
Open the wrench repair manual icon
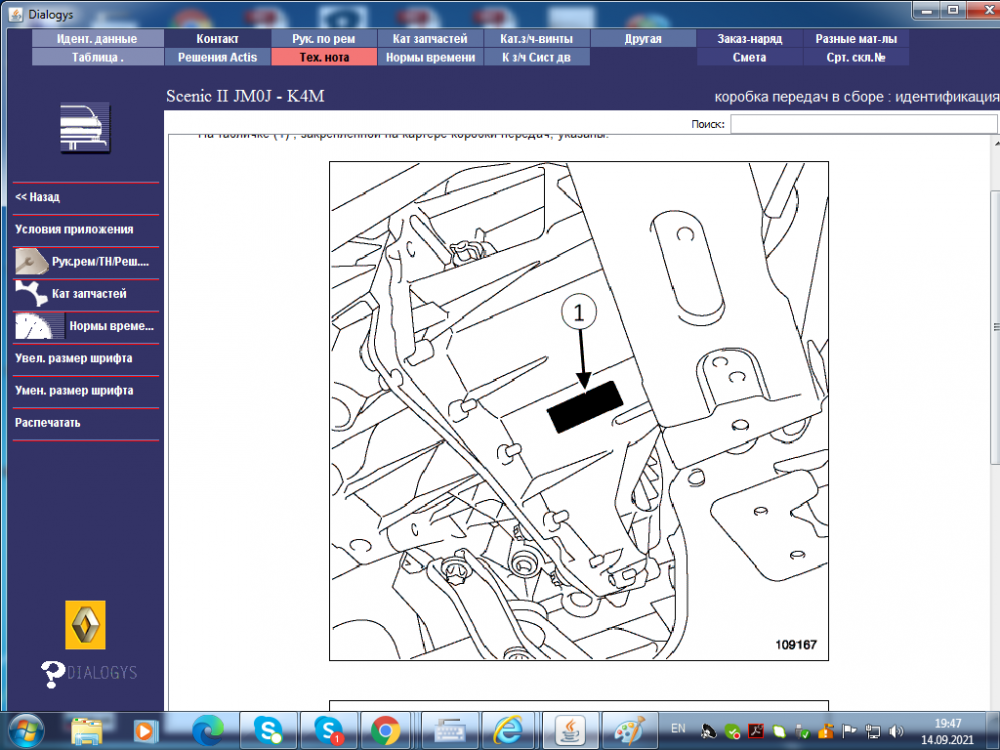pyautogui.click(x=31, y=261)
